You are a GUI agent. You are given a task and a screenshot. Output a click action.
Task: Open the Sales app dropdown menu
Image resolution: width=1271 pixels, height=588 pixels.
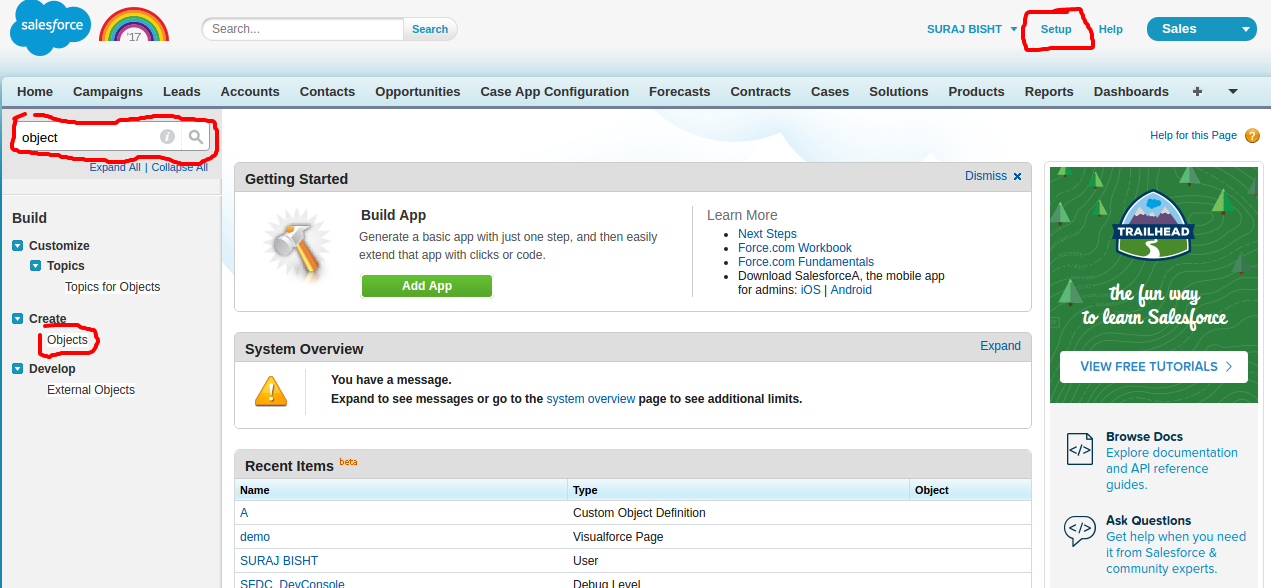click(1245, 30)
